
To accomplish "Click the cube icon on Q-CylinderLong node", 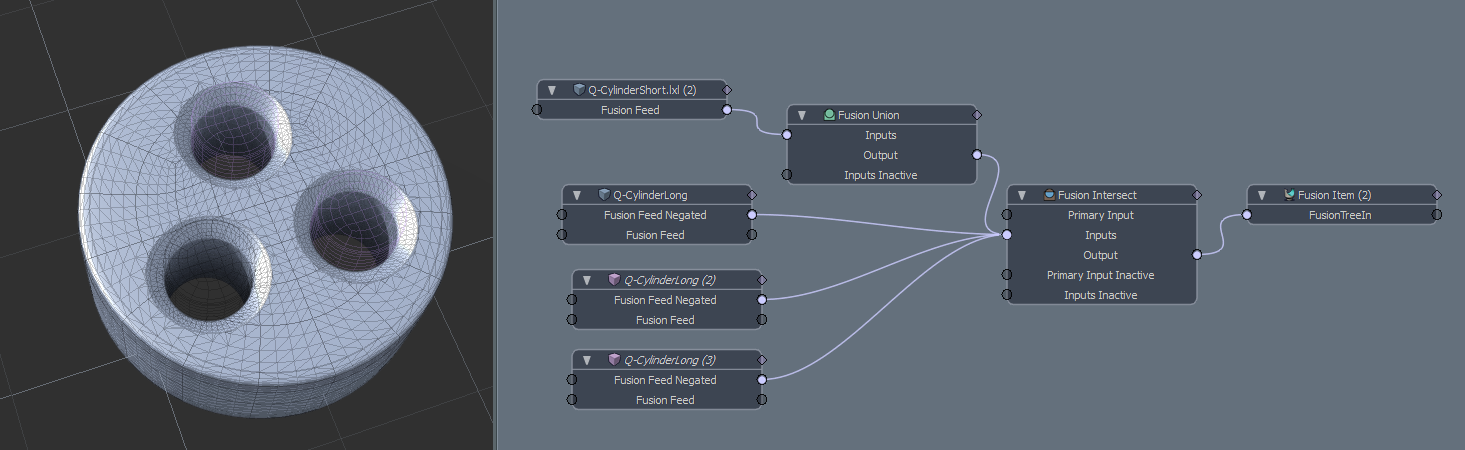I will (604, 195).
